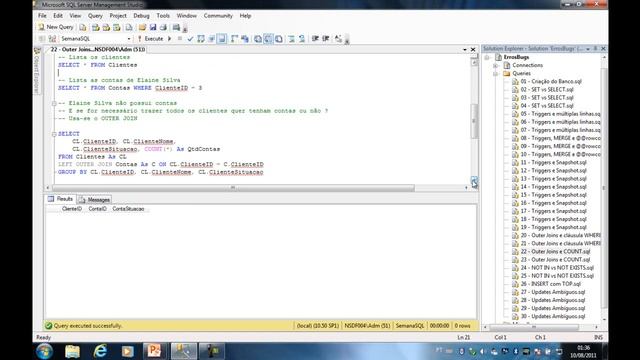Click the Save floppy disk icon
640x360 pixels.
(x=153, y=27)
